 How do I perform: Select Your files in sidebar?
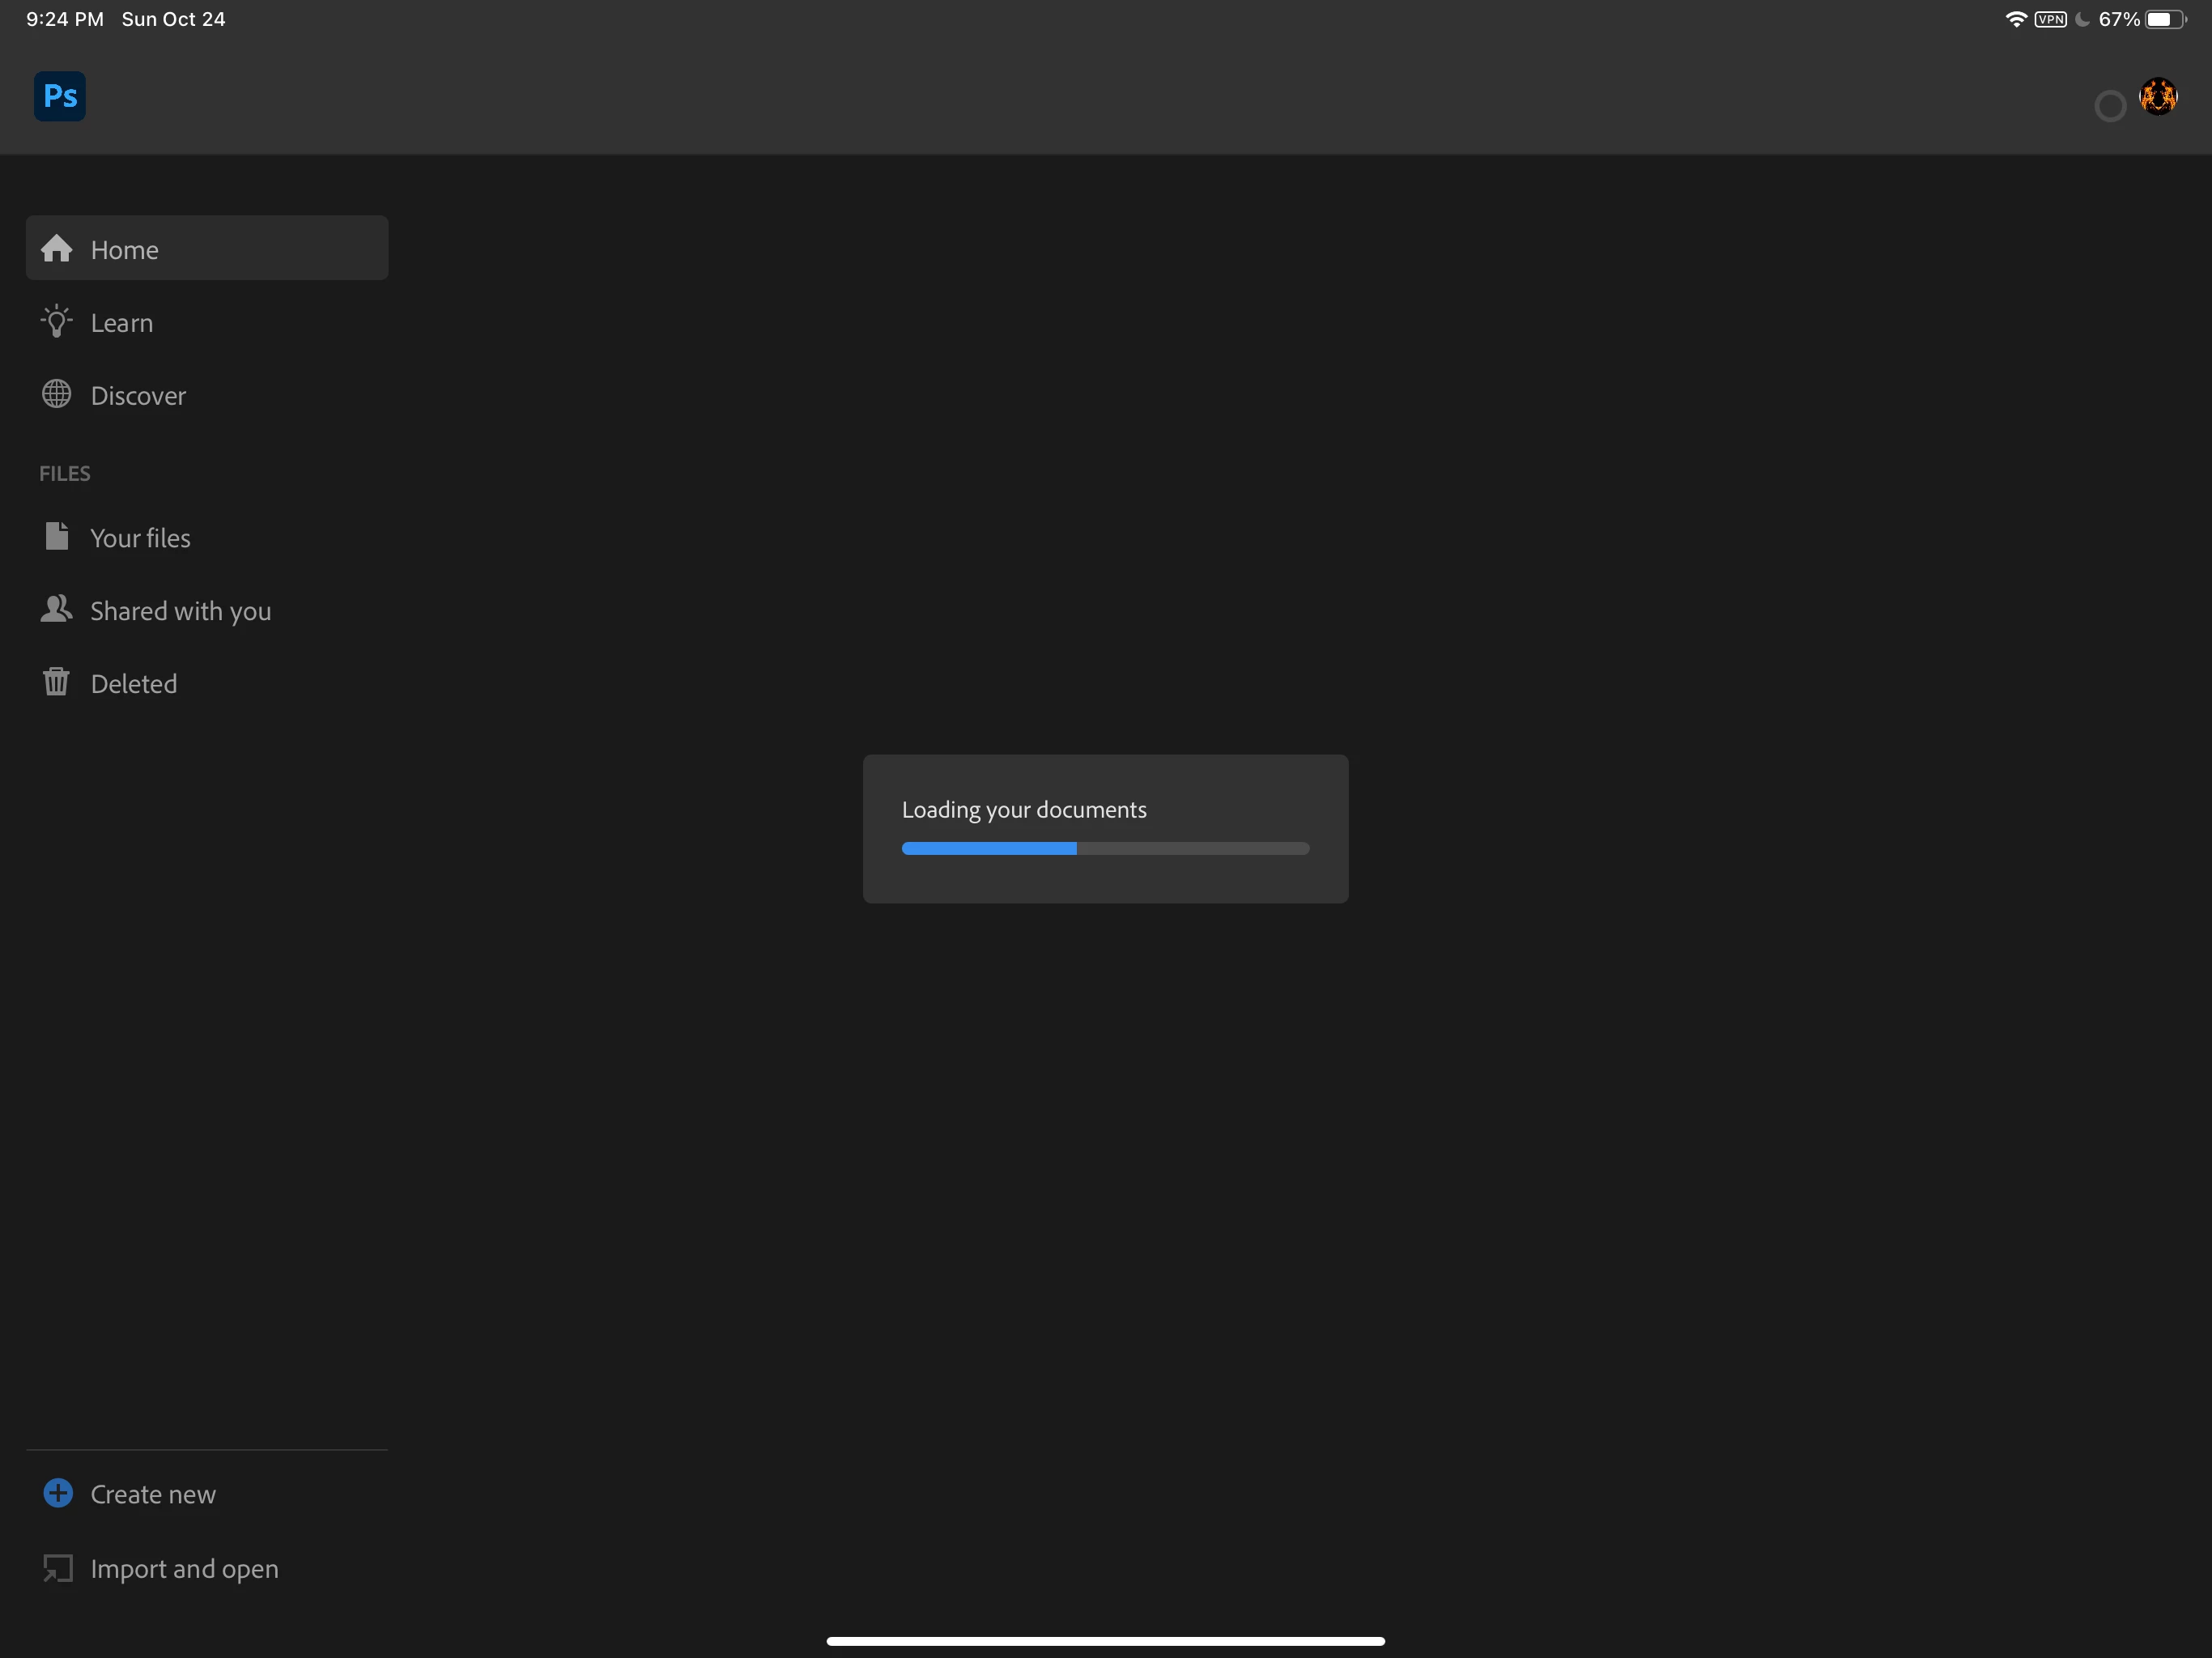[x=140, y=538]
